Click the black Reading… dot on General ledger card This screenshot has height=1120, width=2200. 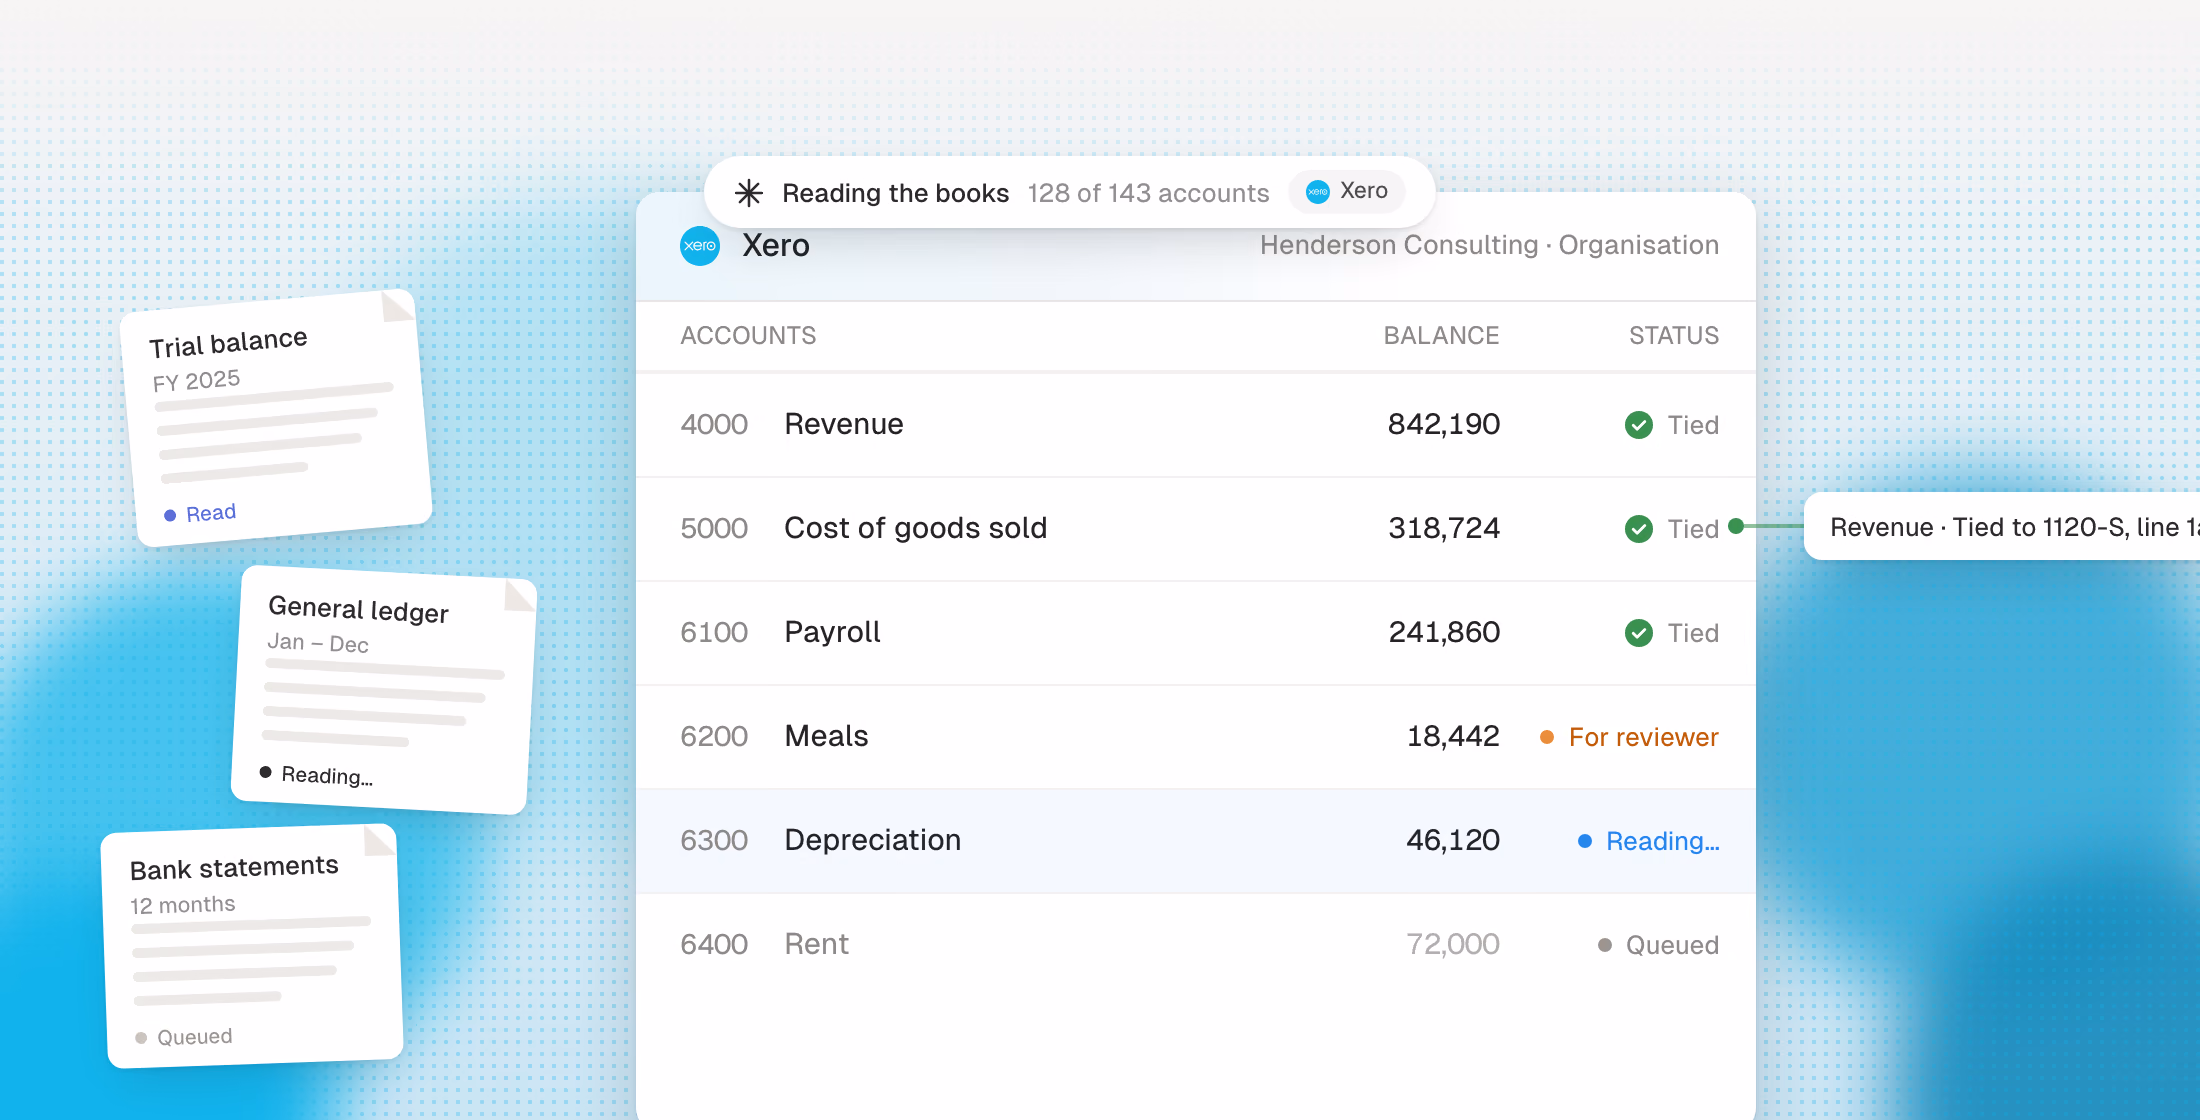pos(265,772)
